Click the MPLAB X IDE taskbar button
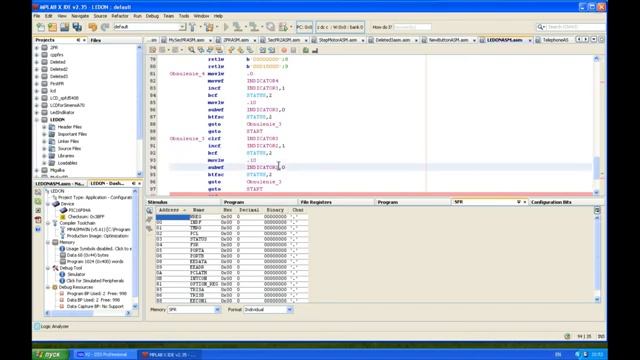 (169, 355)
